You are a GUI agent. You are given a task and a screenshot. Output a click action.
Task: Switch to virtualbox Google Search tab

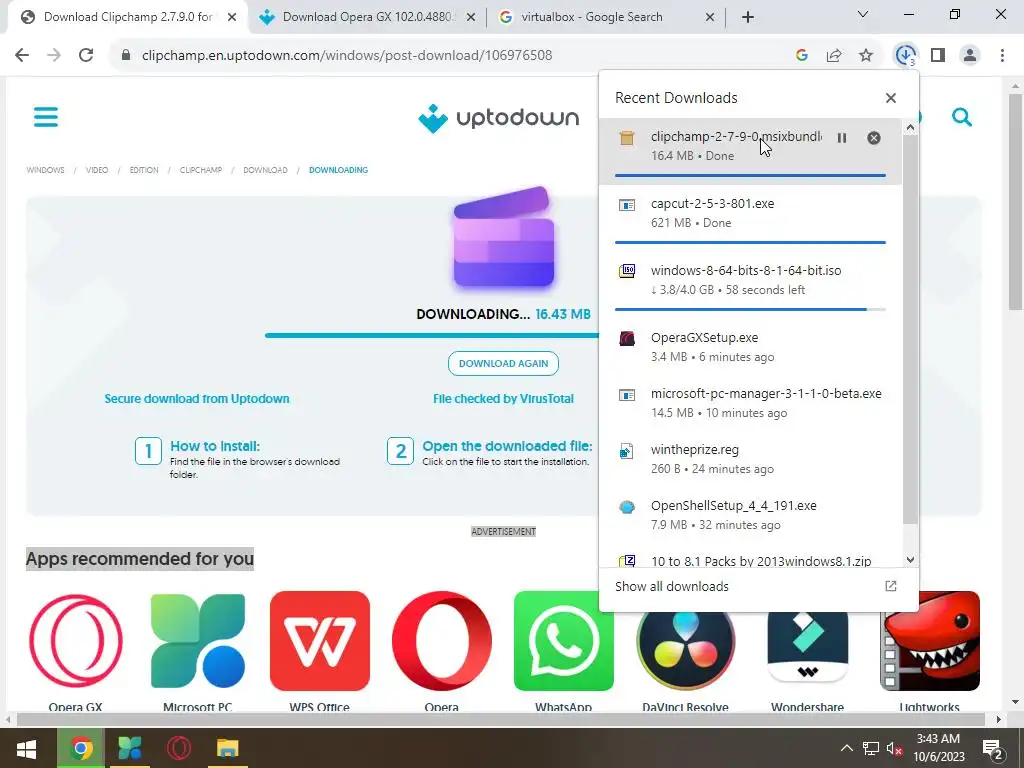pos(591,17)
